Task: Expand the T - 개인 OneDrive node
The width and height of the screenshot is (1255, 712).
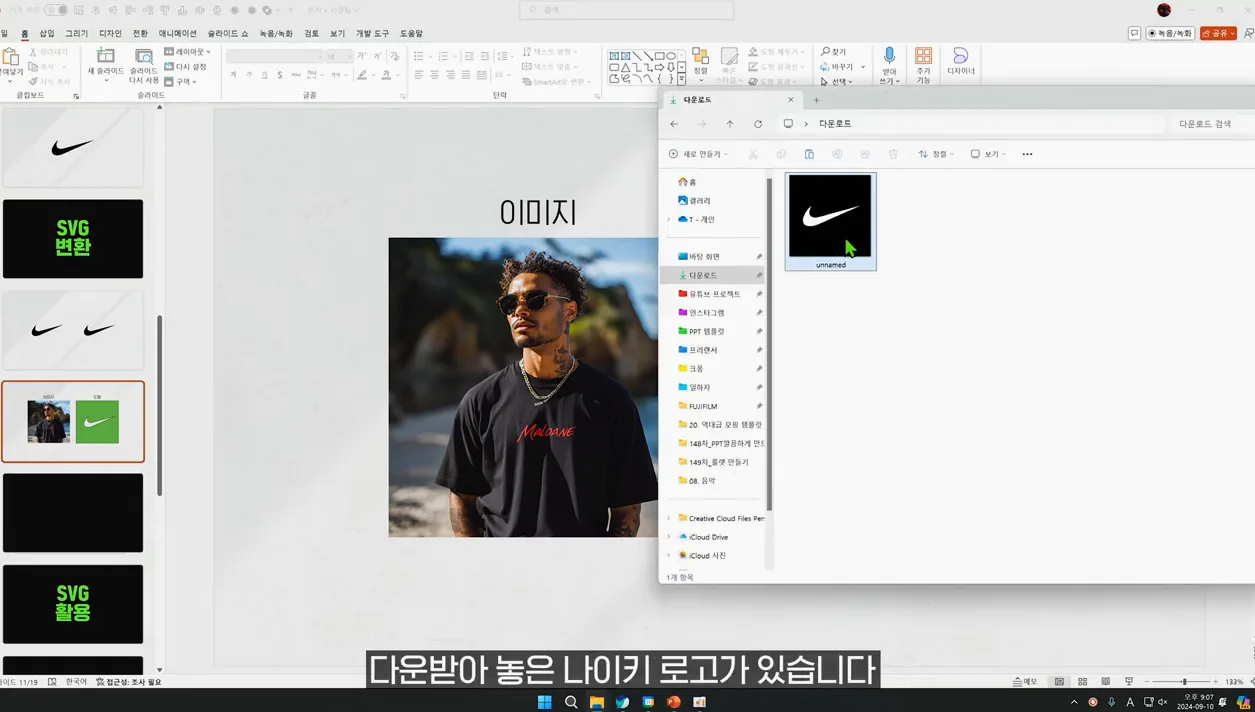Action: click(669, 220)
